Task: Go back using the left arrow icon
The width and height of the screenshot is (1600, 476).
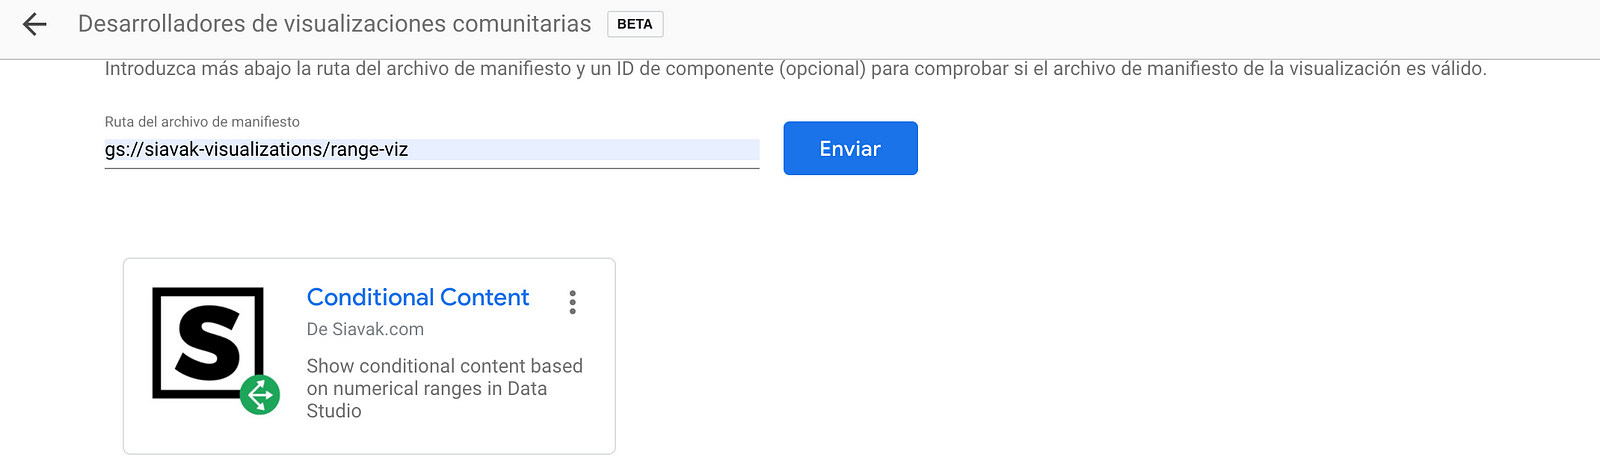Action: pos(34,24)
